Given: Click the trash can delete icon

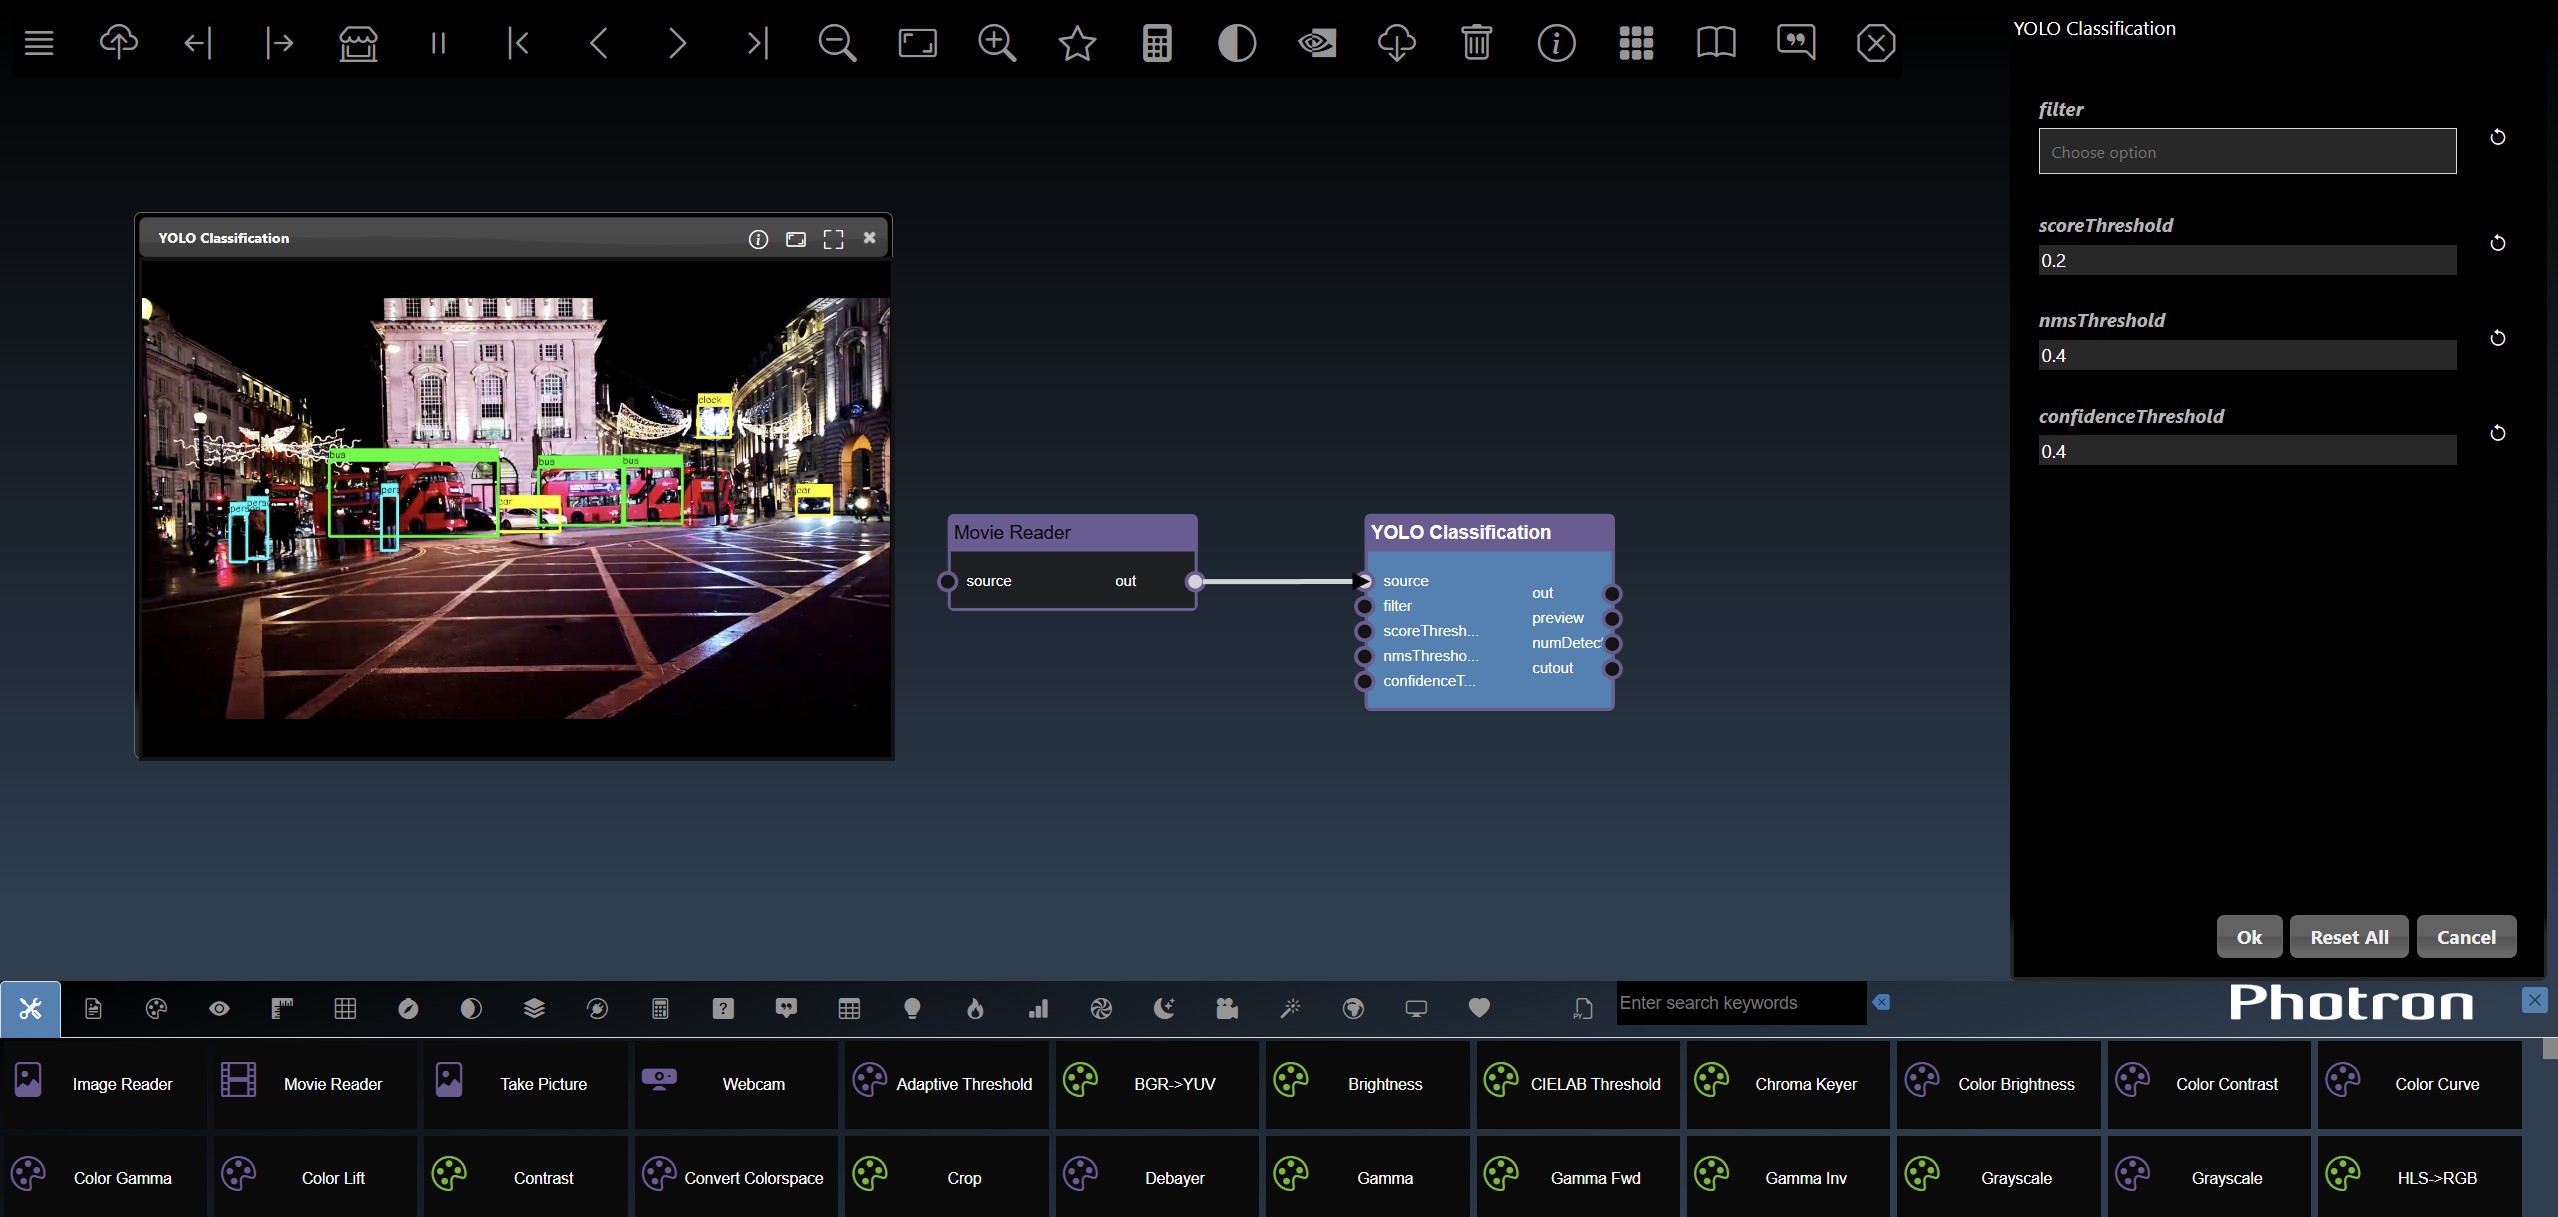Looking at the screenshot, I should 1476,43.
